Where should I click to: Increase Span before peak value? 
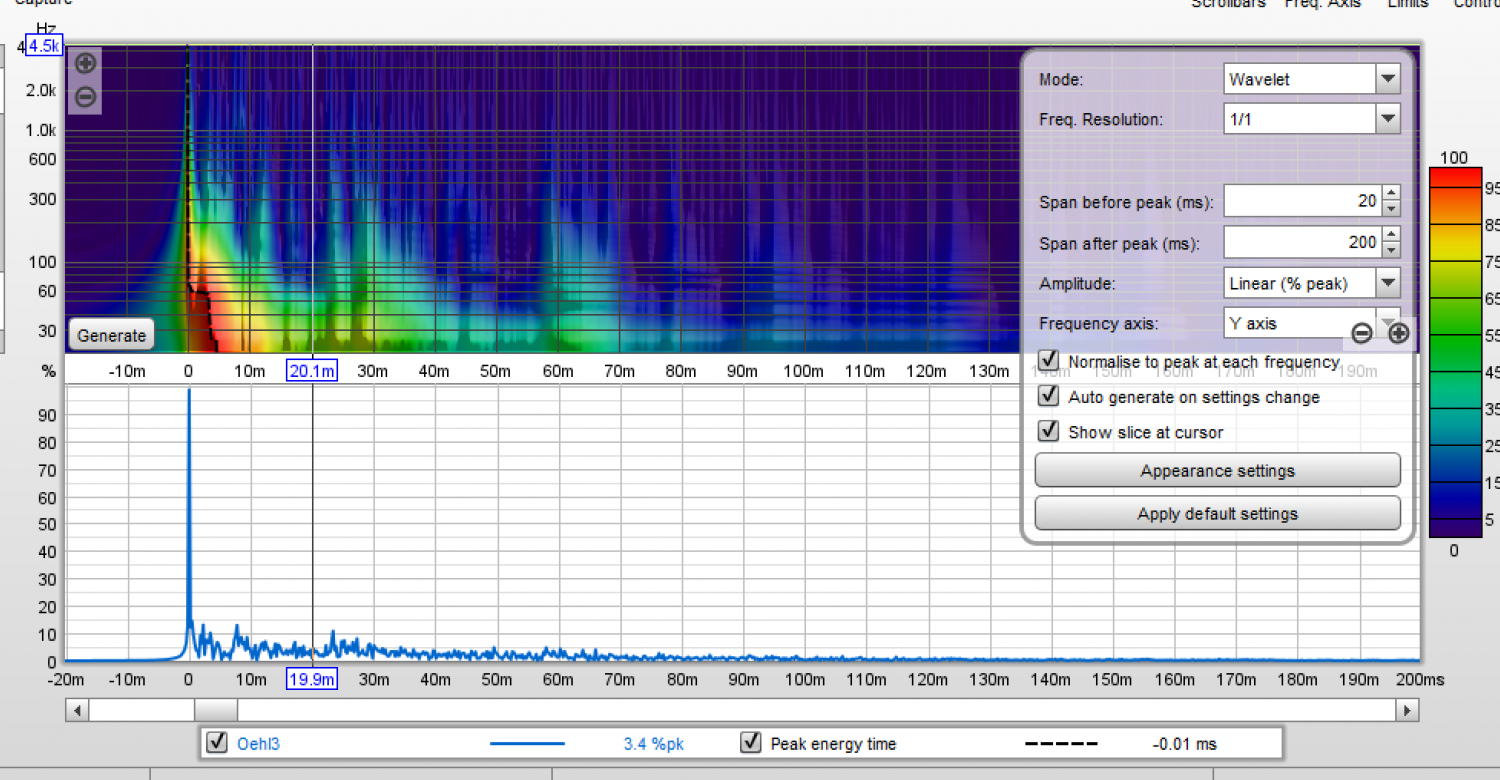tap(1391, 194)
